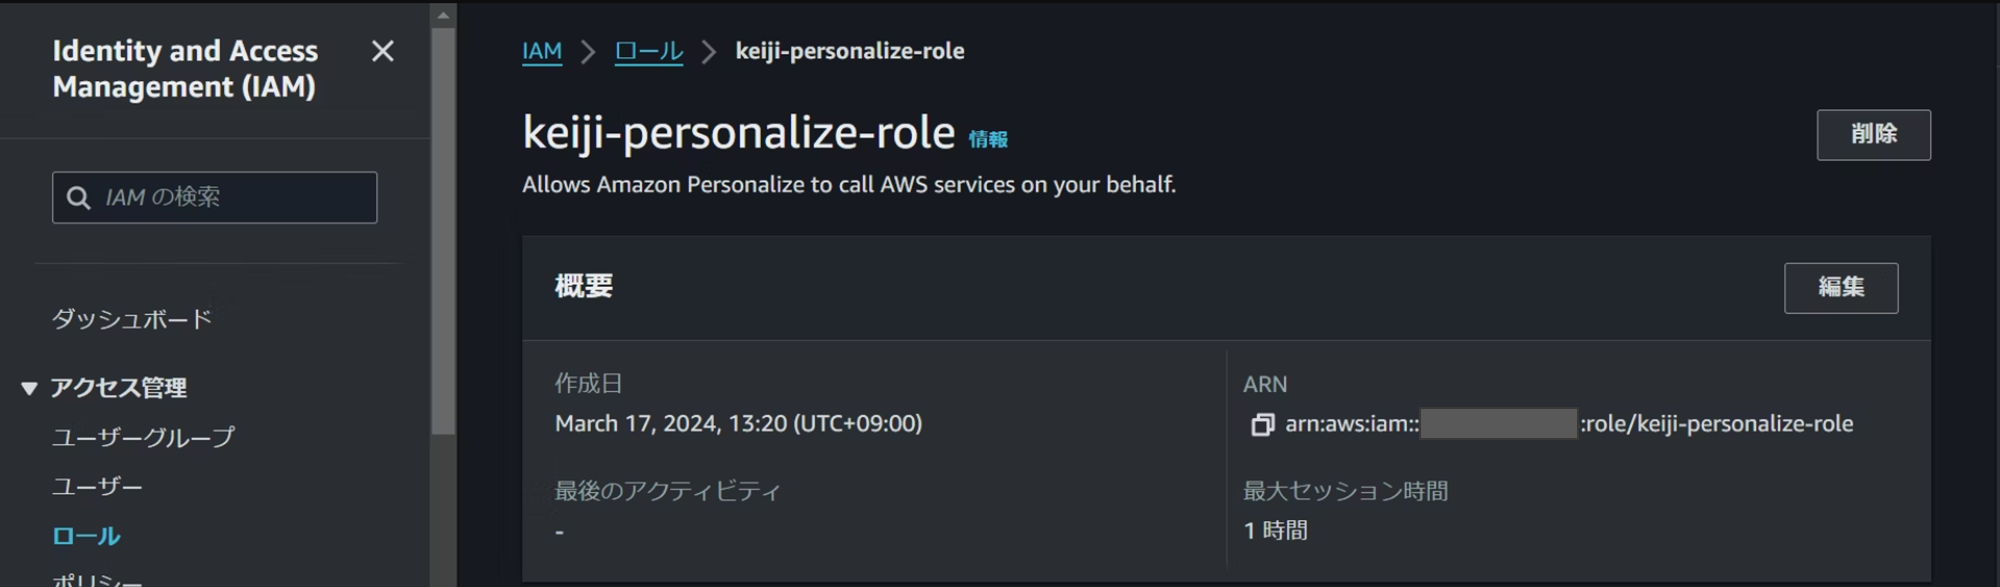
Task: Close the IAM navigation sidebar
Action: pos(382,51)
